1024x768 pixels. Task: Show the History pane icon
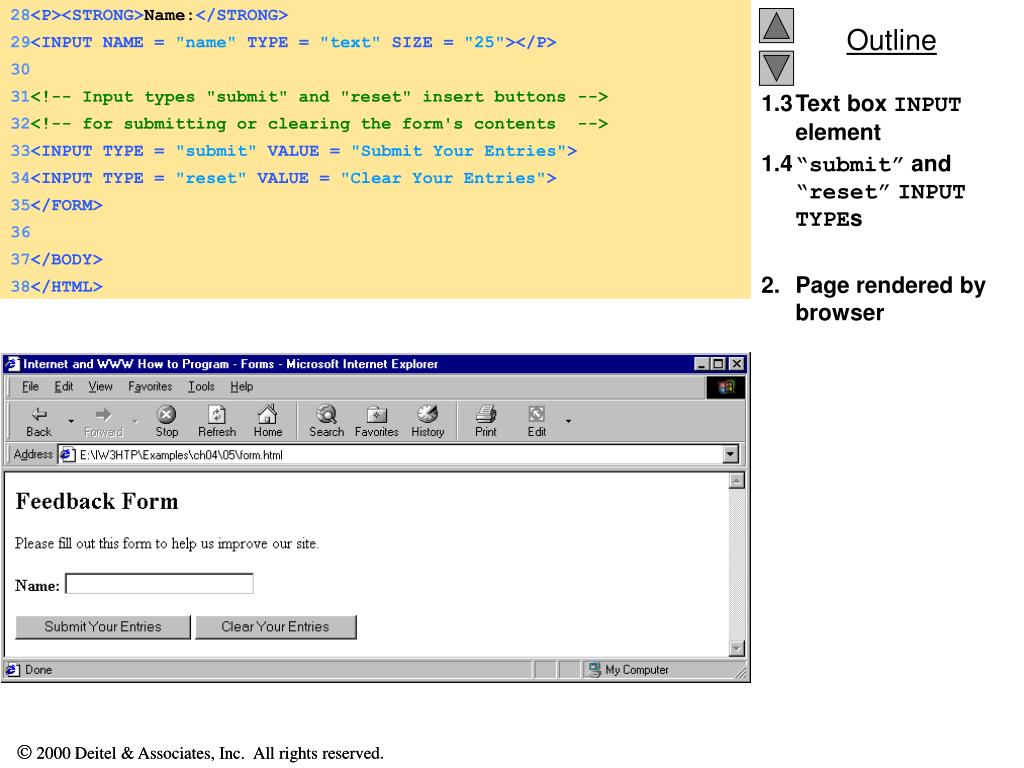click(427, 414)
